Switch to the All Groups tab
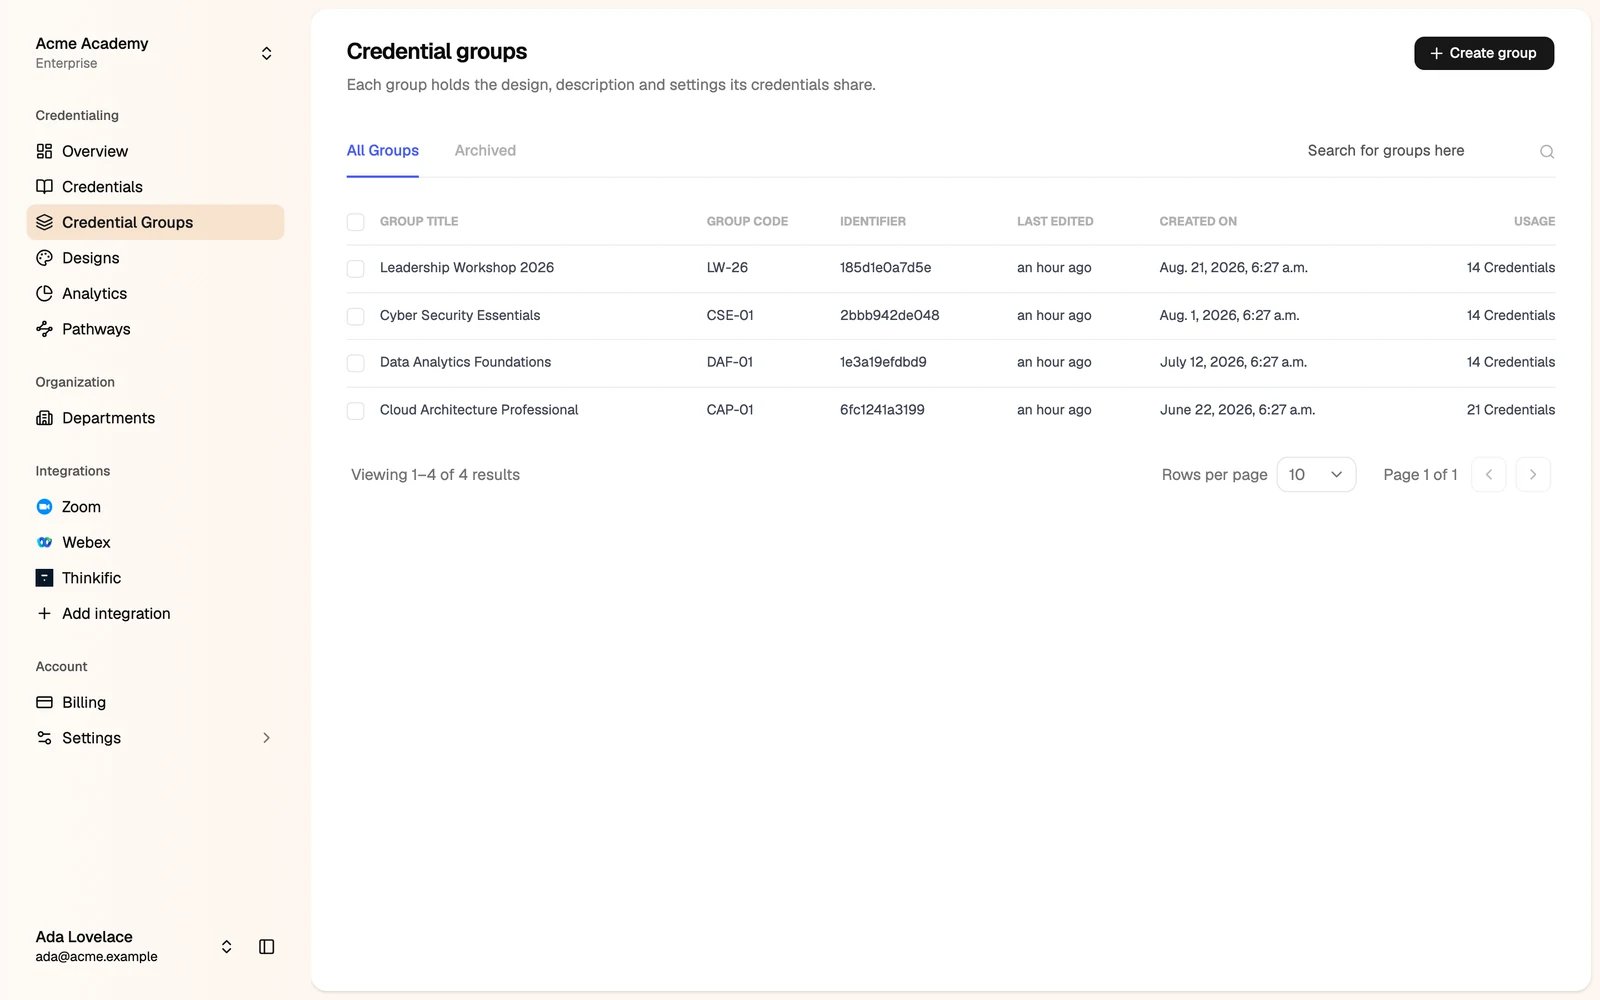The height and width of the screenshot is (1000, 1600). (383, 151)
